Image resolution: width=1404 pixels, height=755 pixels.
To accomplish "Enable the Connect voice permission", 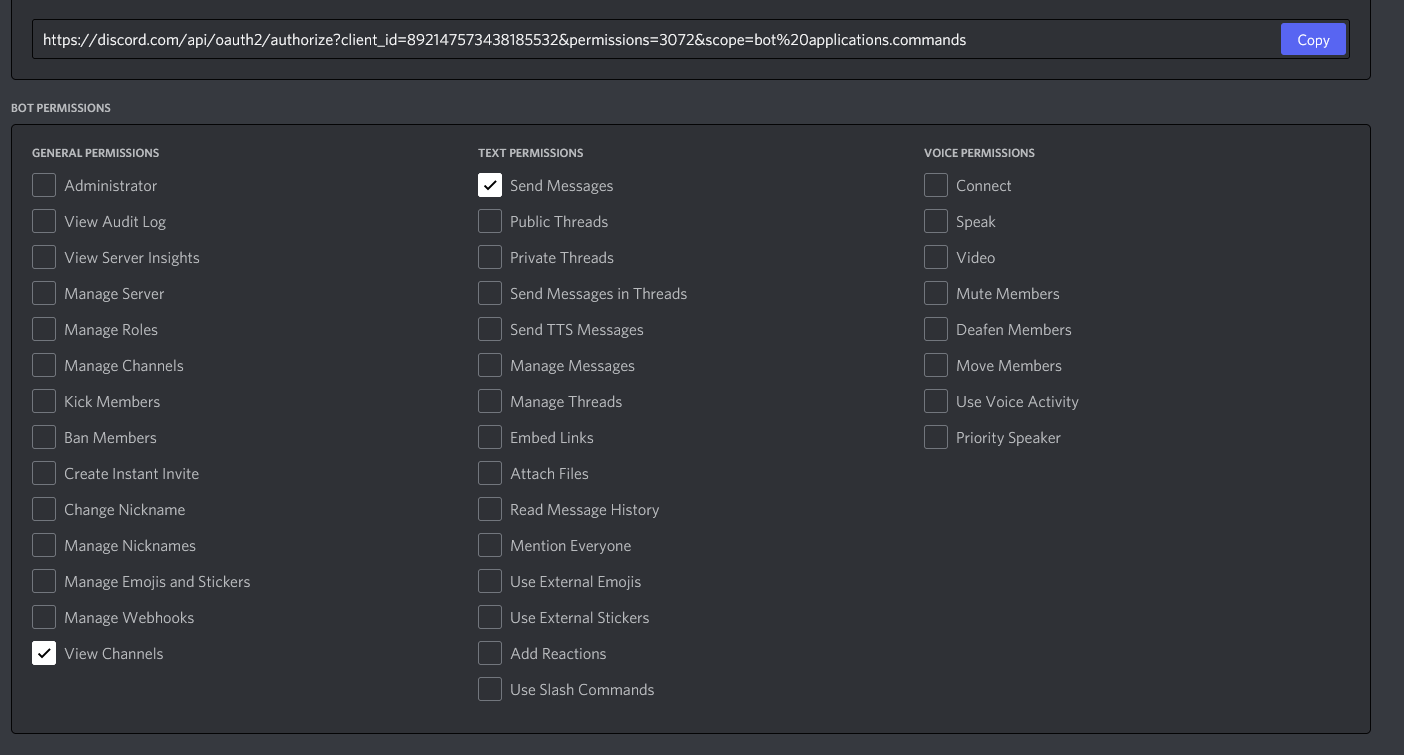I will (x=936, y=185).
